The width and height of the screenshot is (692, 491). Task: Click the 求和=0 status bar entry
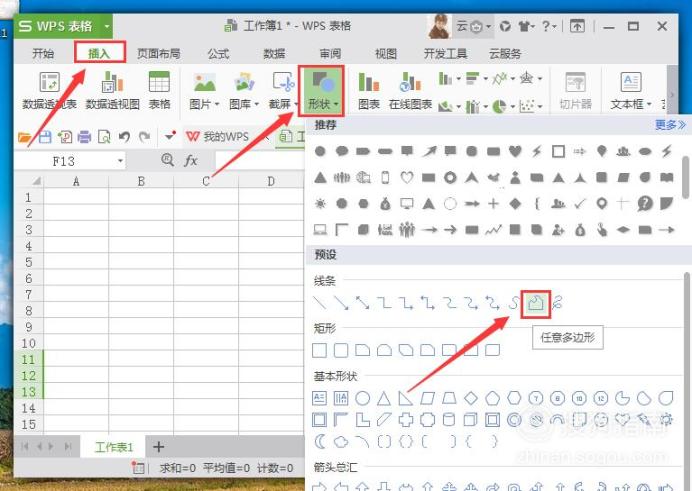[177, 468]
